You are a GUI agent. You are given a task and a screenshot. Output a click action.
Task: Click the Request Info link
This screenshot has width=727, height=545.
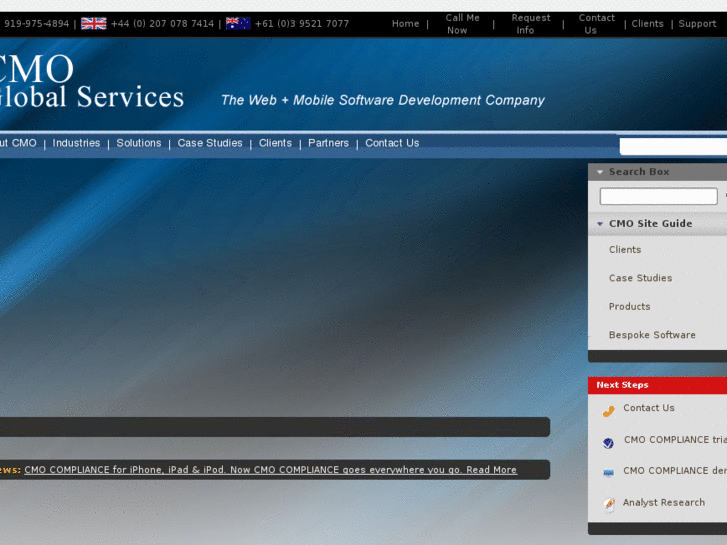tap(530, 24)
